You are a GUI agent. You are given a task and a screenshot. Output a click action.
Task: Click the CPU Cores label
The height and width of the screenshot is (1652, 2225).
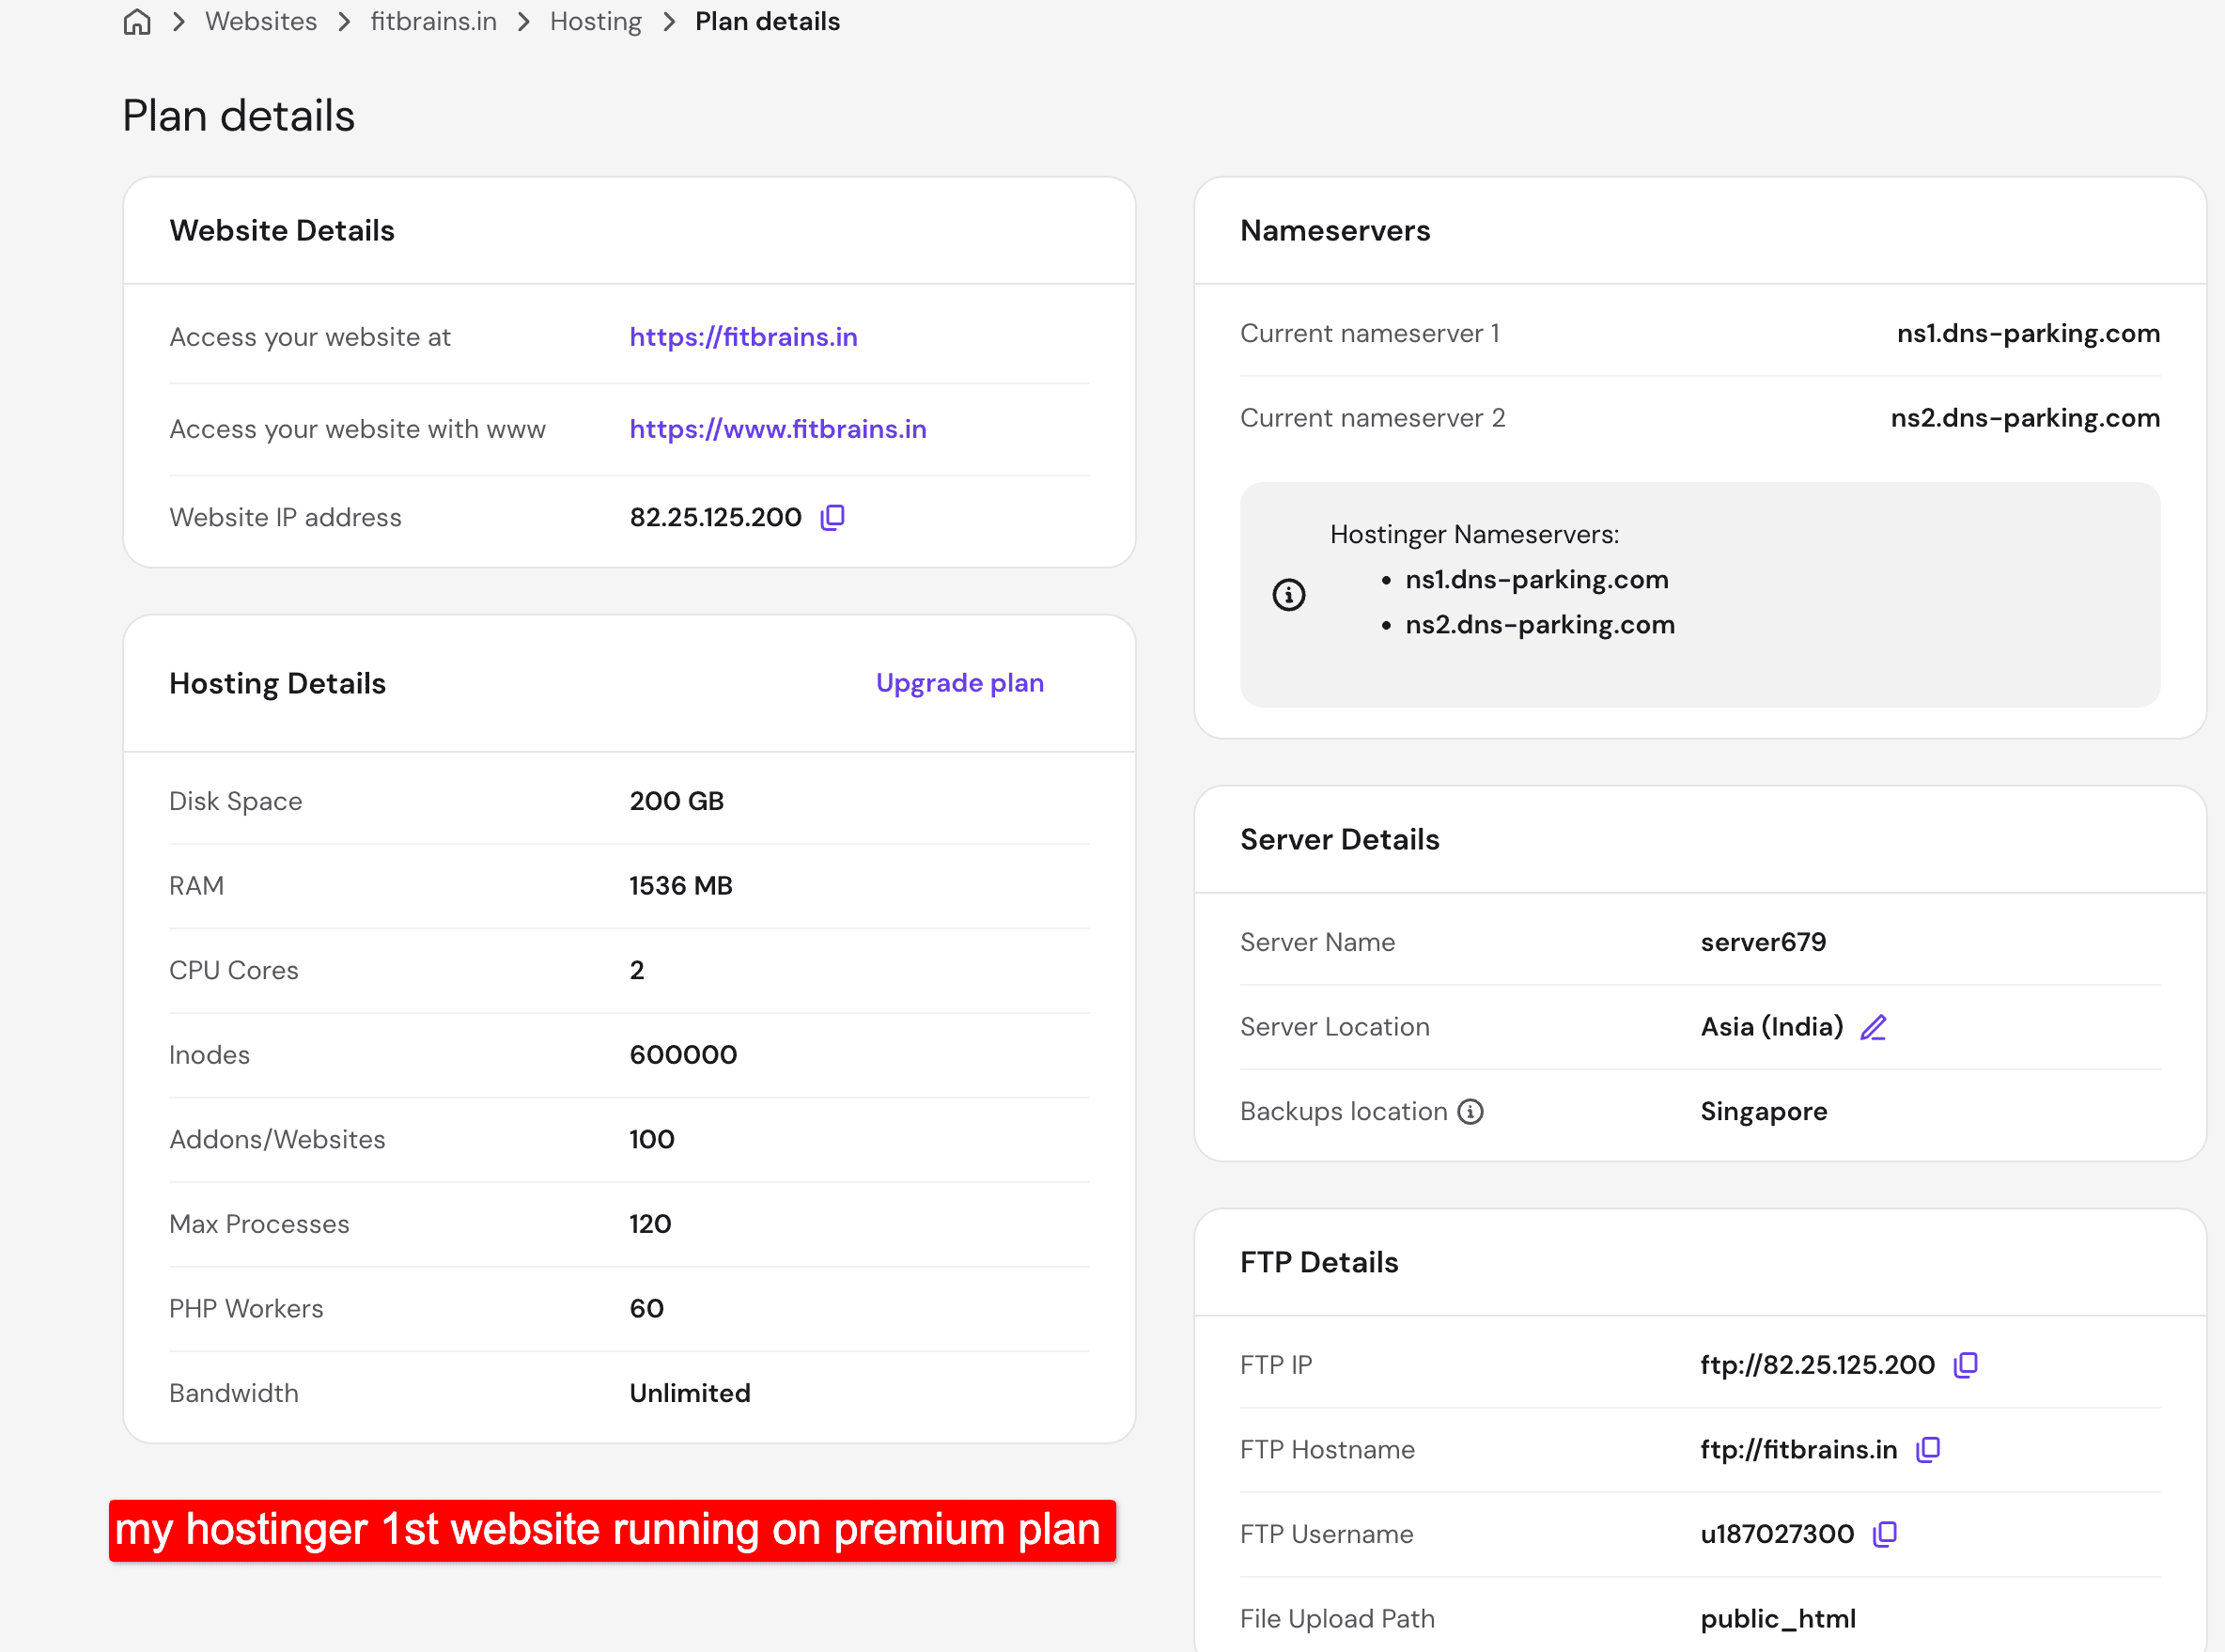[234, 971]
